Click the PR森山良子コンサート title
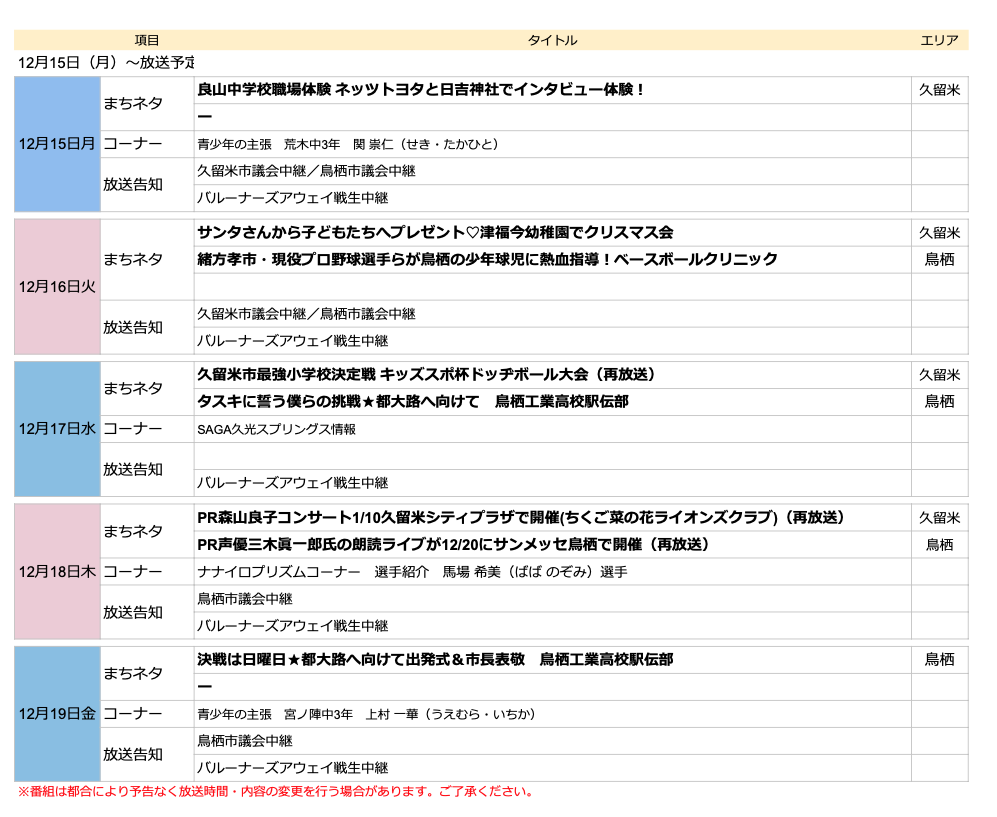This screenshot has width=997, height=817. [x=521, y=518]
